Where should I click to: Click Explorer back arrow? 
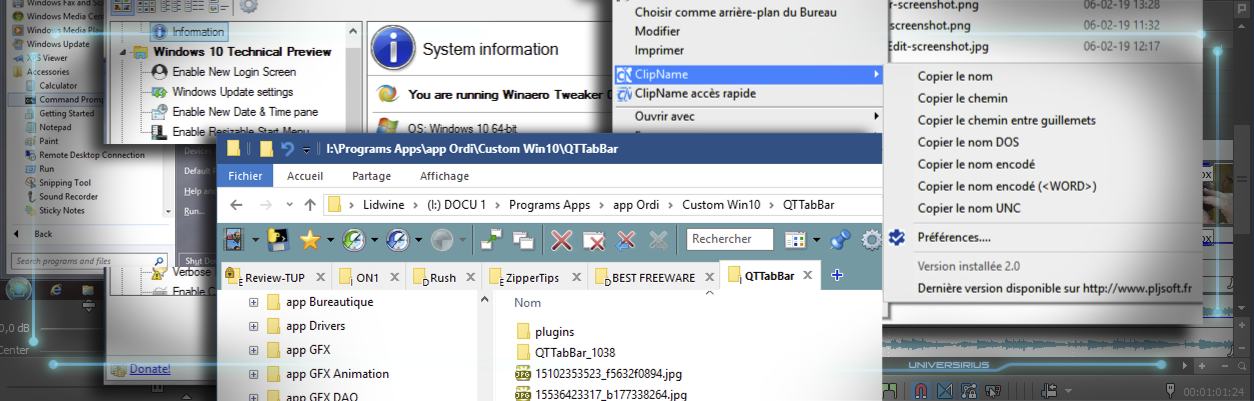coord(235,204)
